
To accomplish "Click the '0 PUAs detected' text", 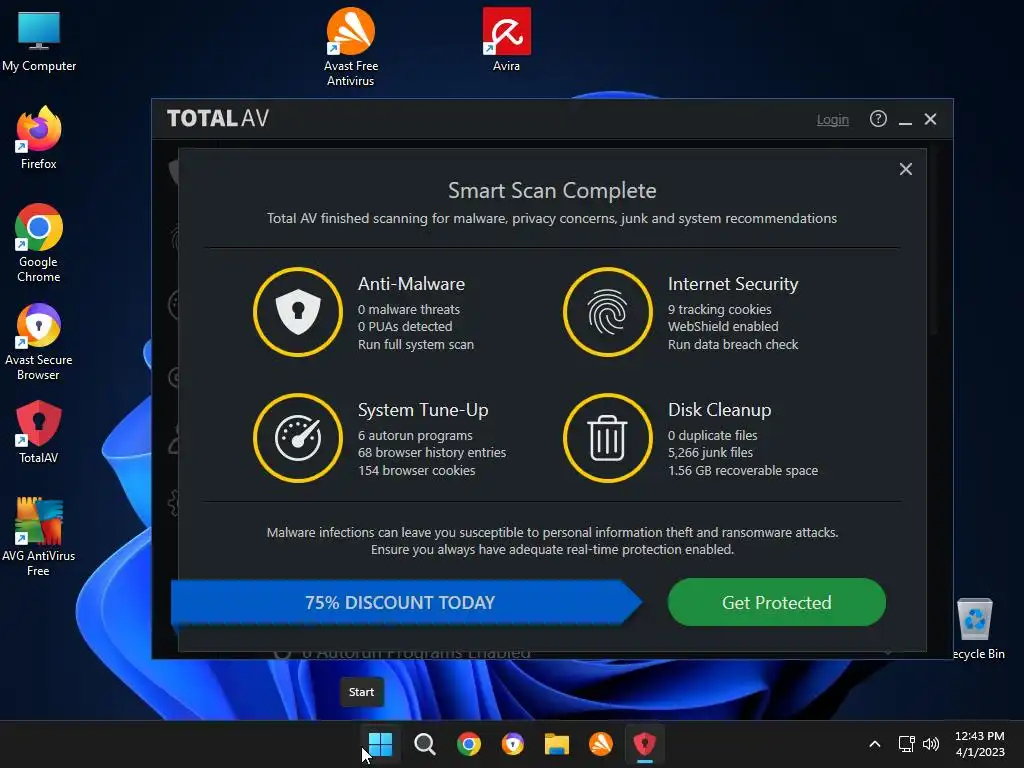I will click(405, 327).
